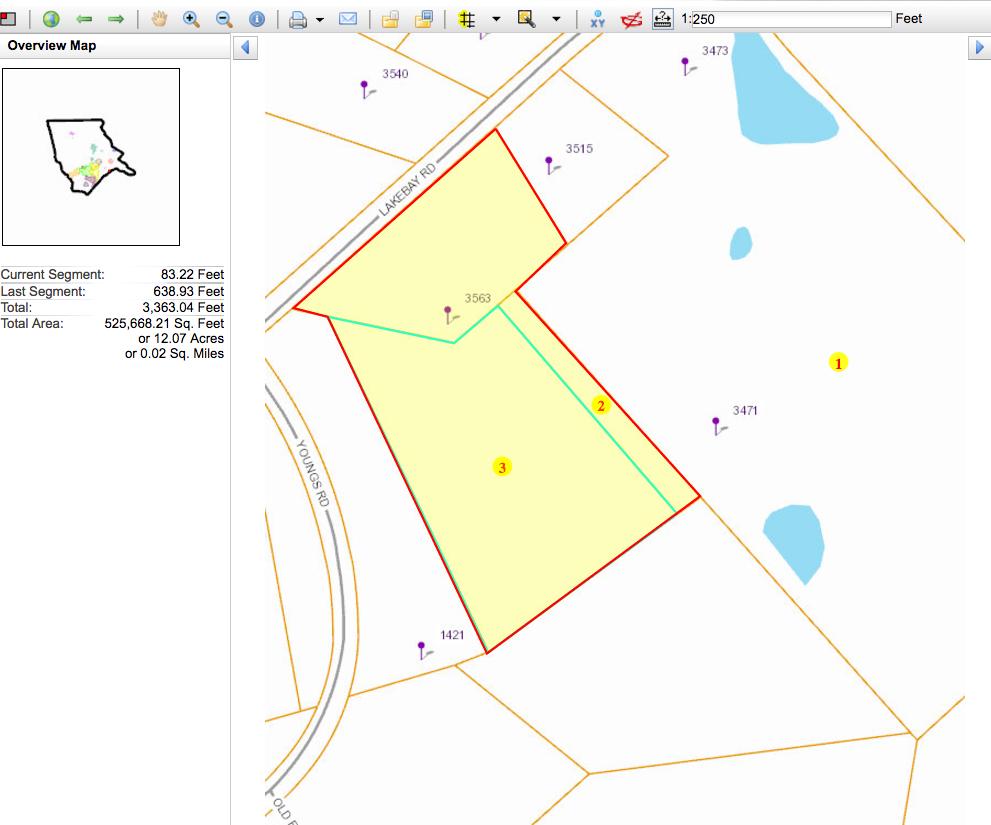Viewport: 991px width, 825px height.
Task: Click the 3473 parcel address marker
Action: pos(688,66)
